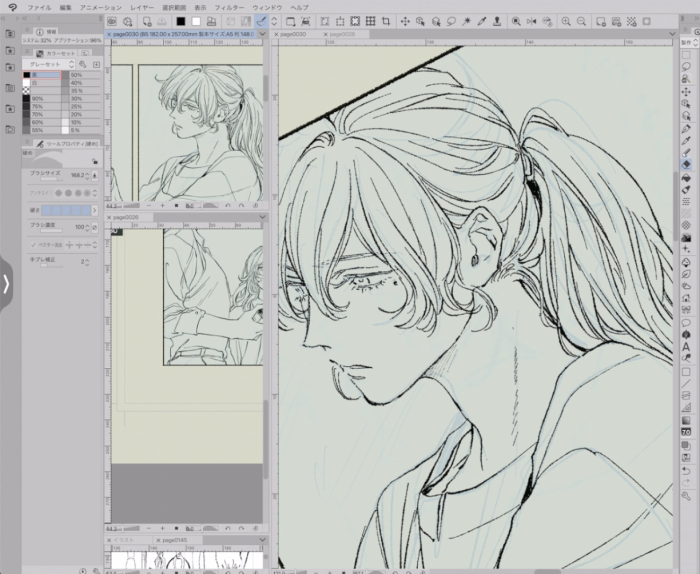Click the wrench edit icon beside the グレーセット dropdown
The height and width of the screenshot is (574, 700).
tap(83, 64)
